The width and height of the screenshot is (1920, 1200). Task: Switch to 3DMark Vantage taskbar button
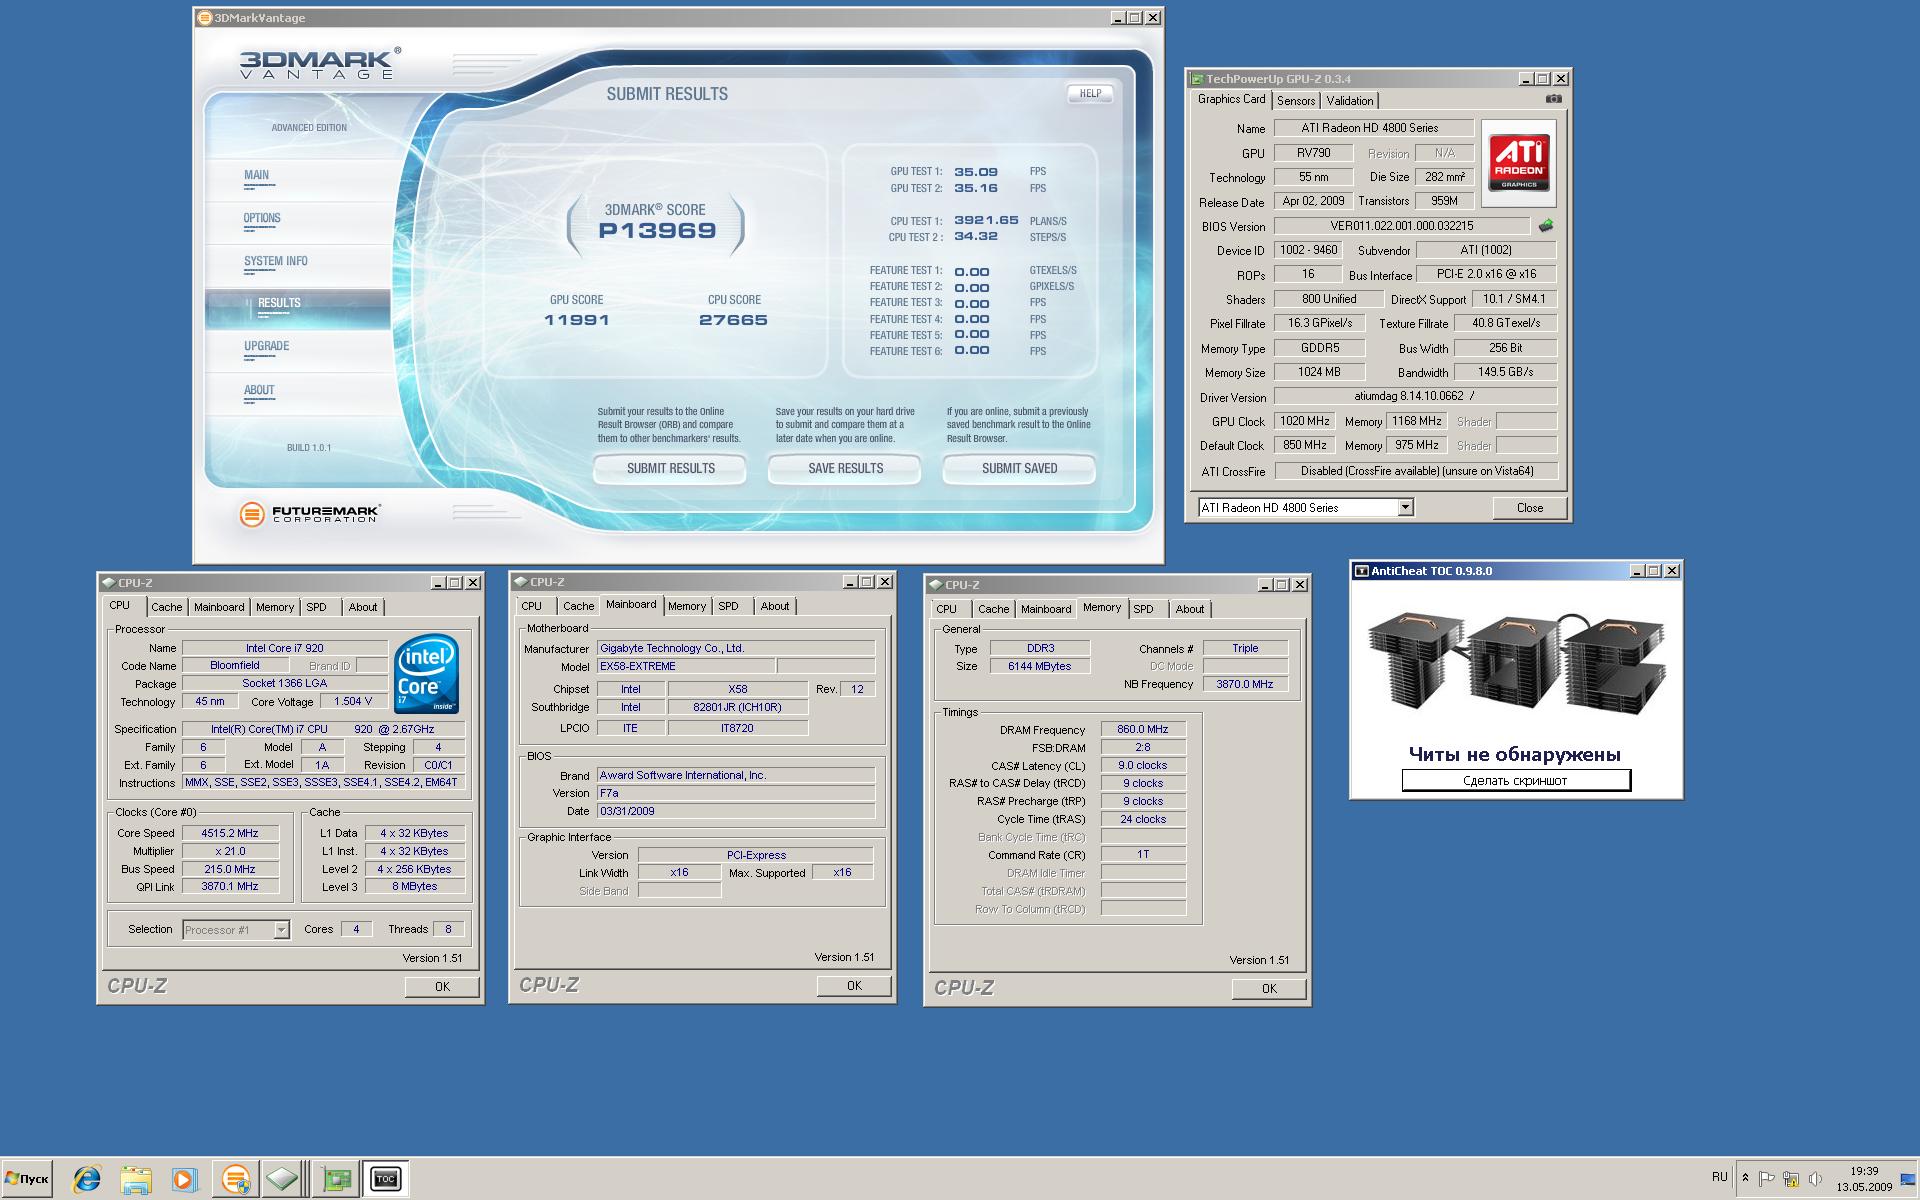tap(236, 1179)
